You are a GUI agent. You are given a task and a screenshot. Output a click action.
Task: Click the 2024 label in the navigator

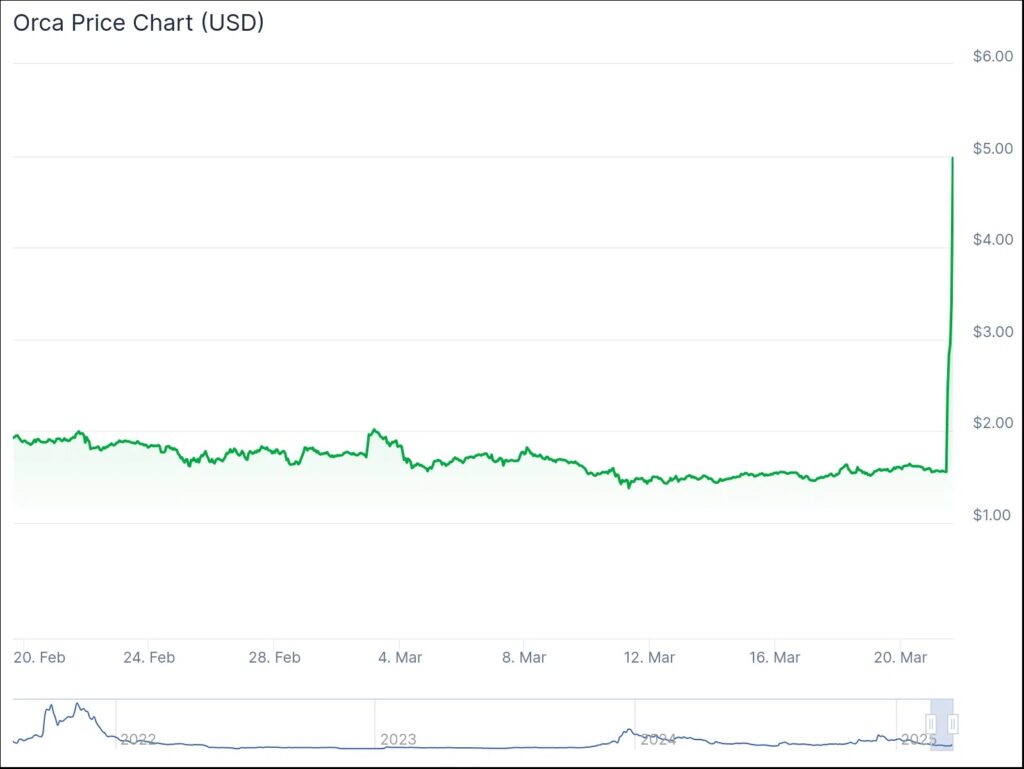658,740
